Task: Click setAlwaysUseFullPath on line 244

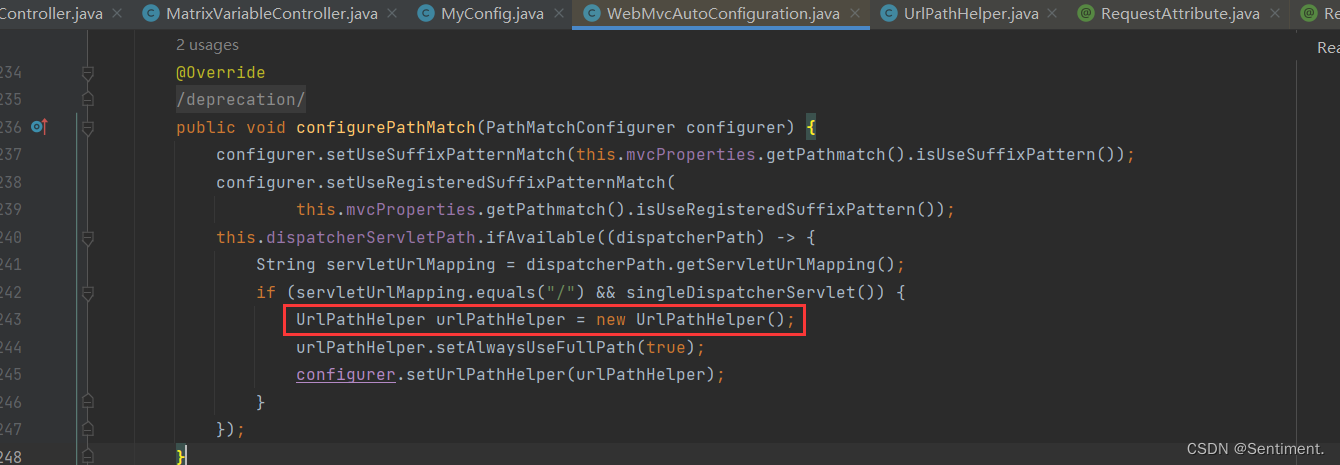Action: pos(540,347)
